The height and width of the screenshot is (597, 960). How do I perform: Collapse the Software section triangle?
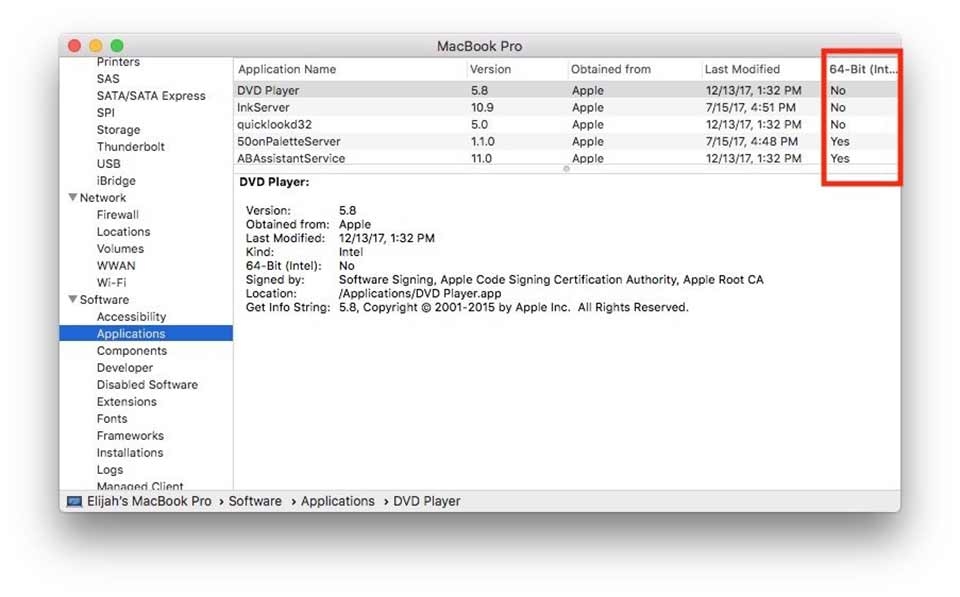[73, 299]
